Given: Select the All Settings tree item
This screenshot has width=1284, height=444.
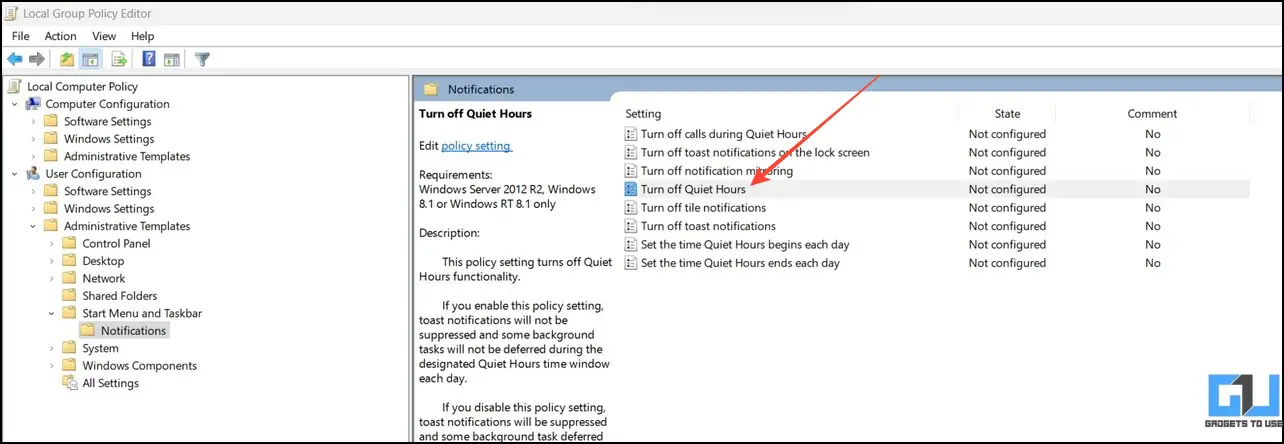Looking at the screenshot, I should (x=110, y=383).
